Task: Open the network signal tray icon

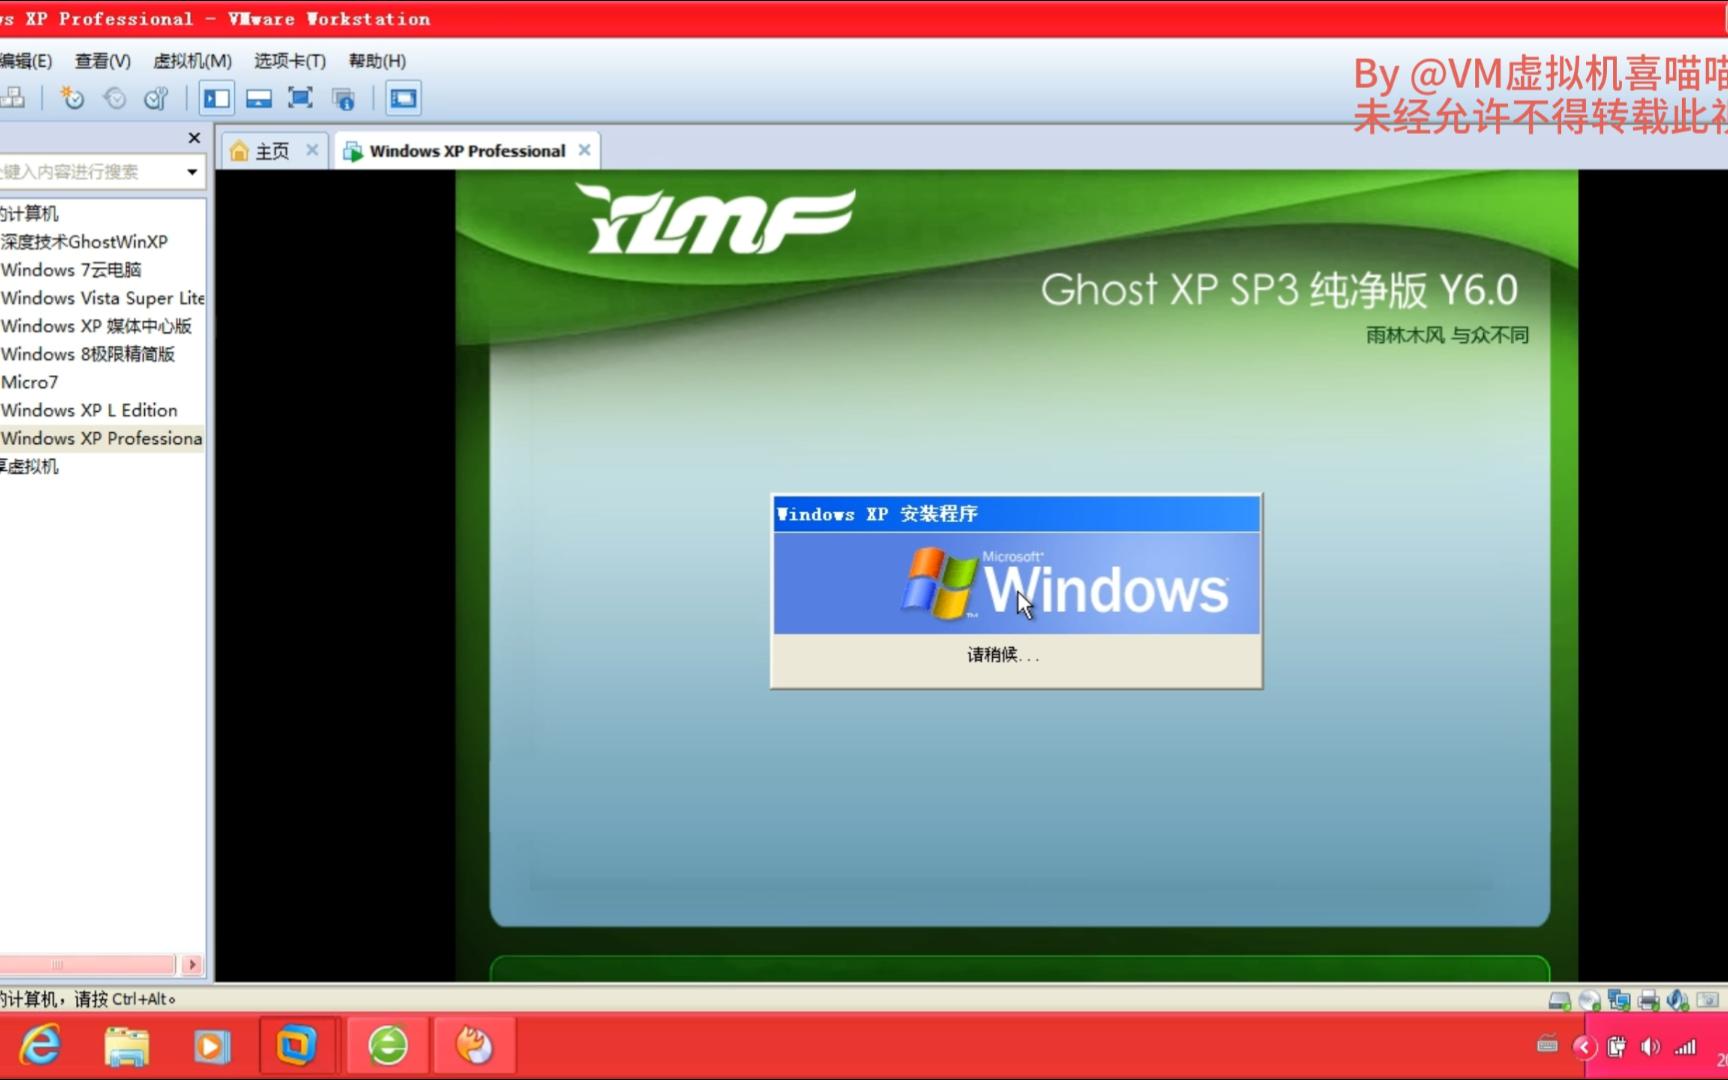Action: 1686,1046
